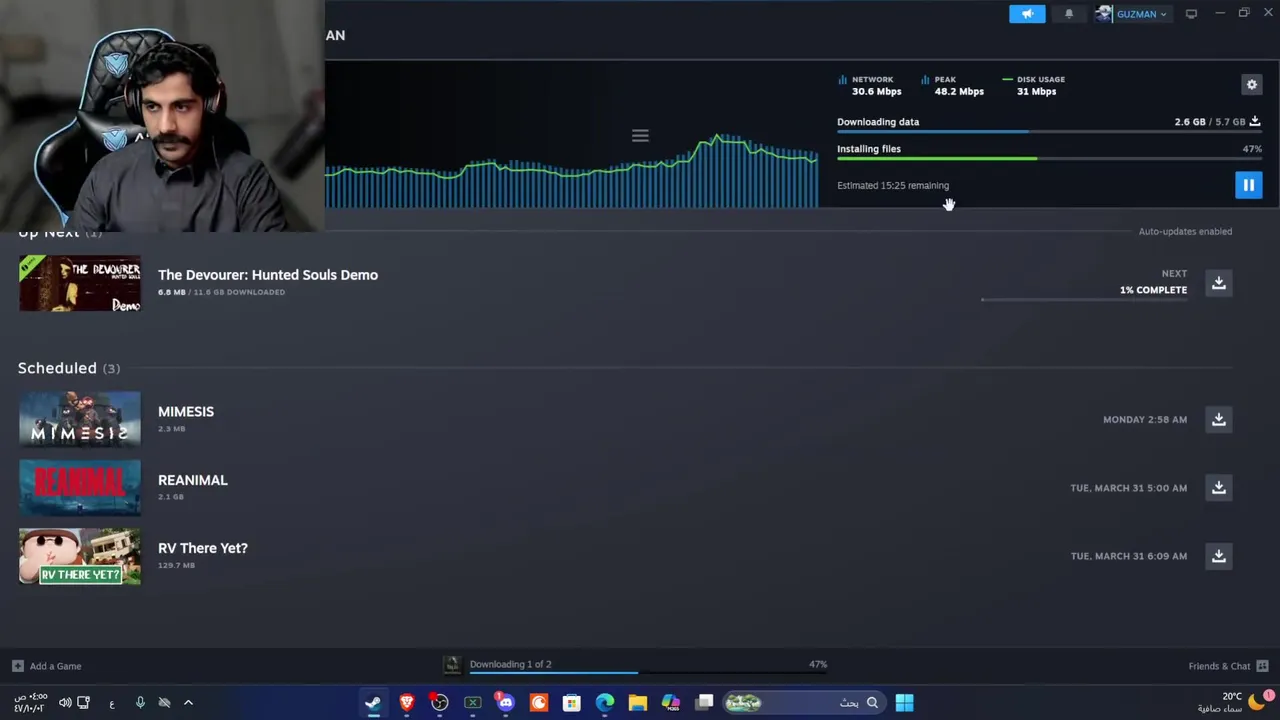Click the DISK USAGE 31 Mbps stat
Screen dimensions: 1280x720
pos(1034,85)
